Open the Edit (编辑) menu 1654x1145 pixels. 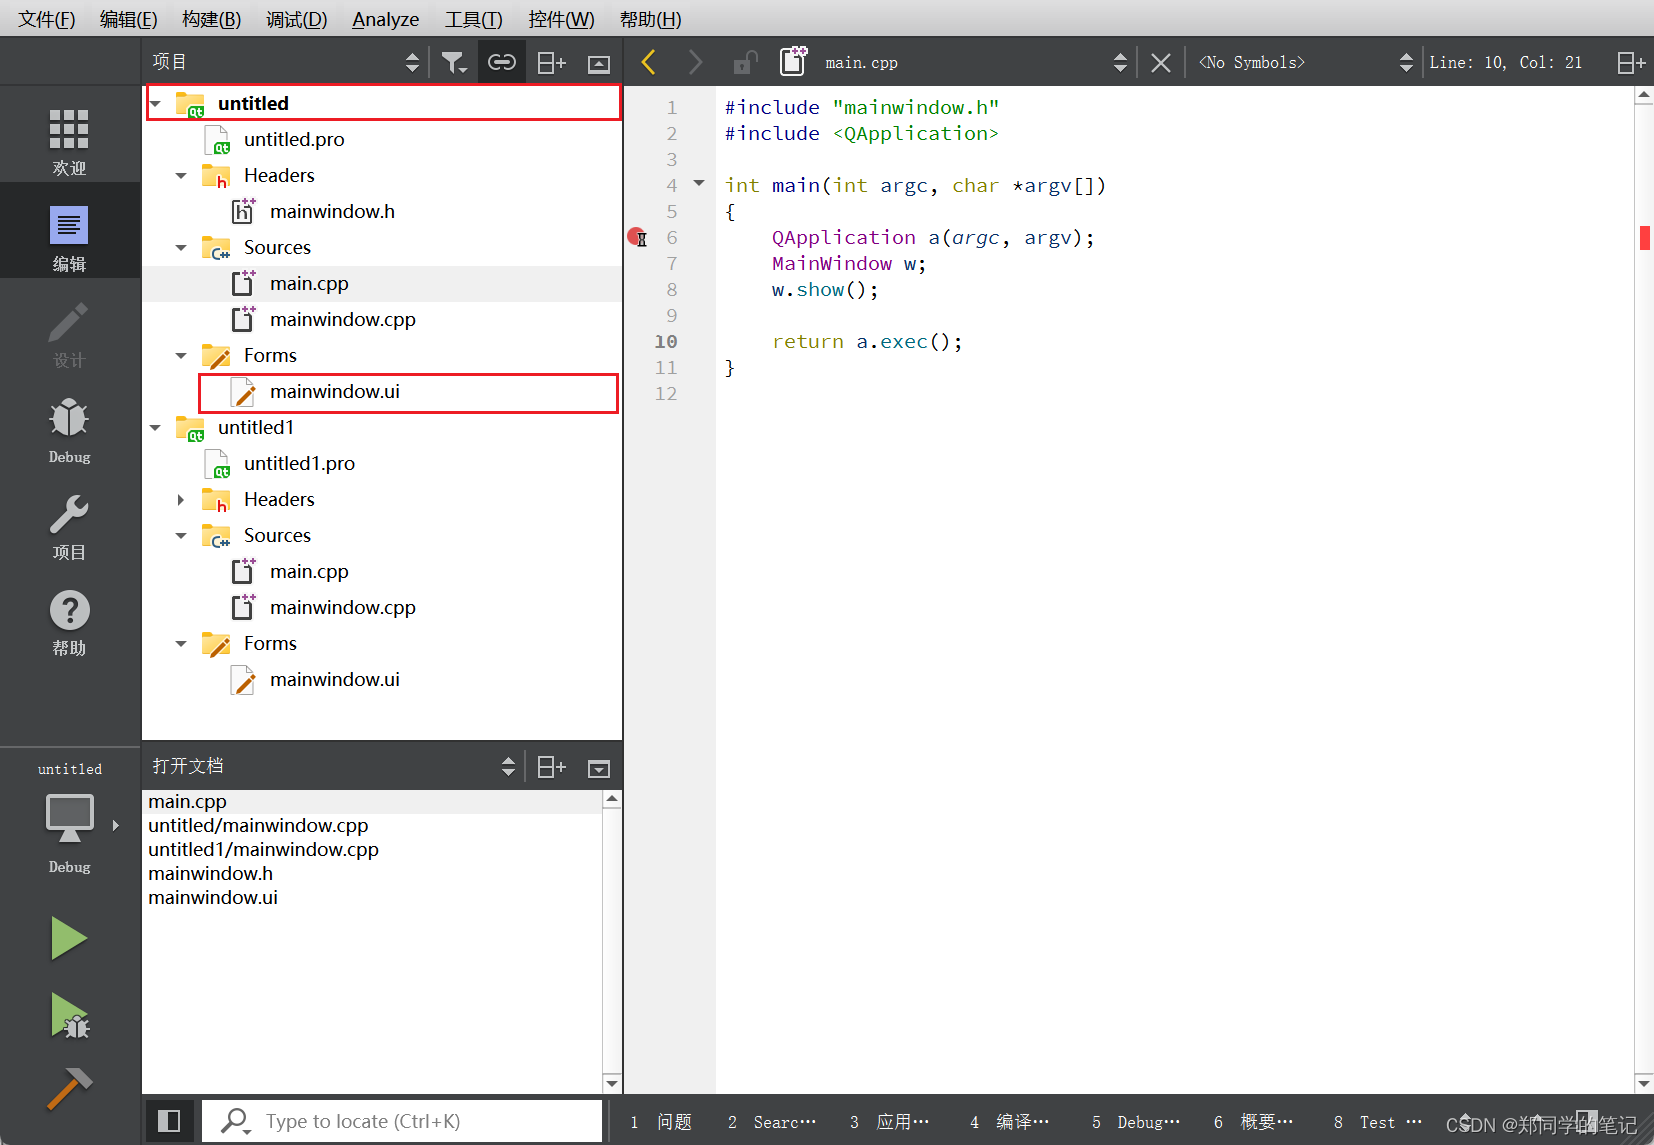point(128,19)
